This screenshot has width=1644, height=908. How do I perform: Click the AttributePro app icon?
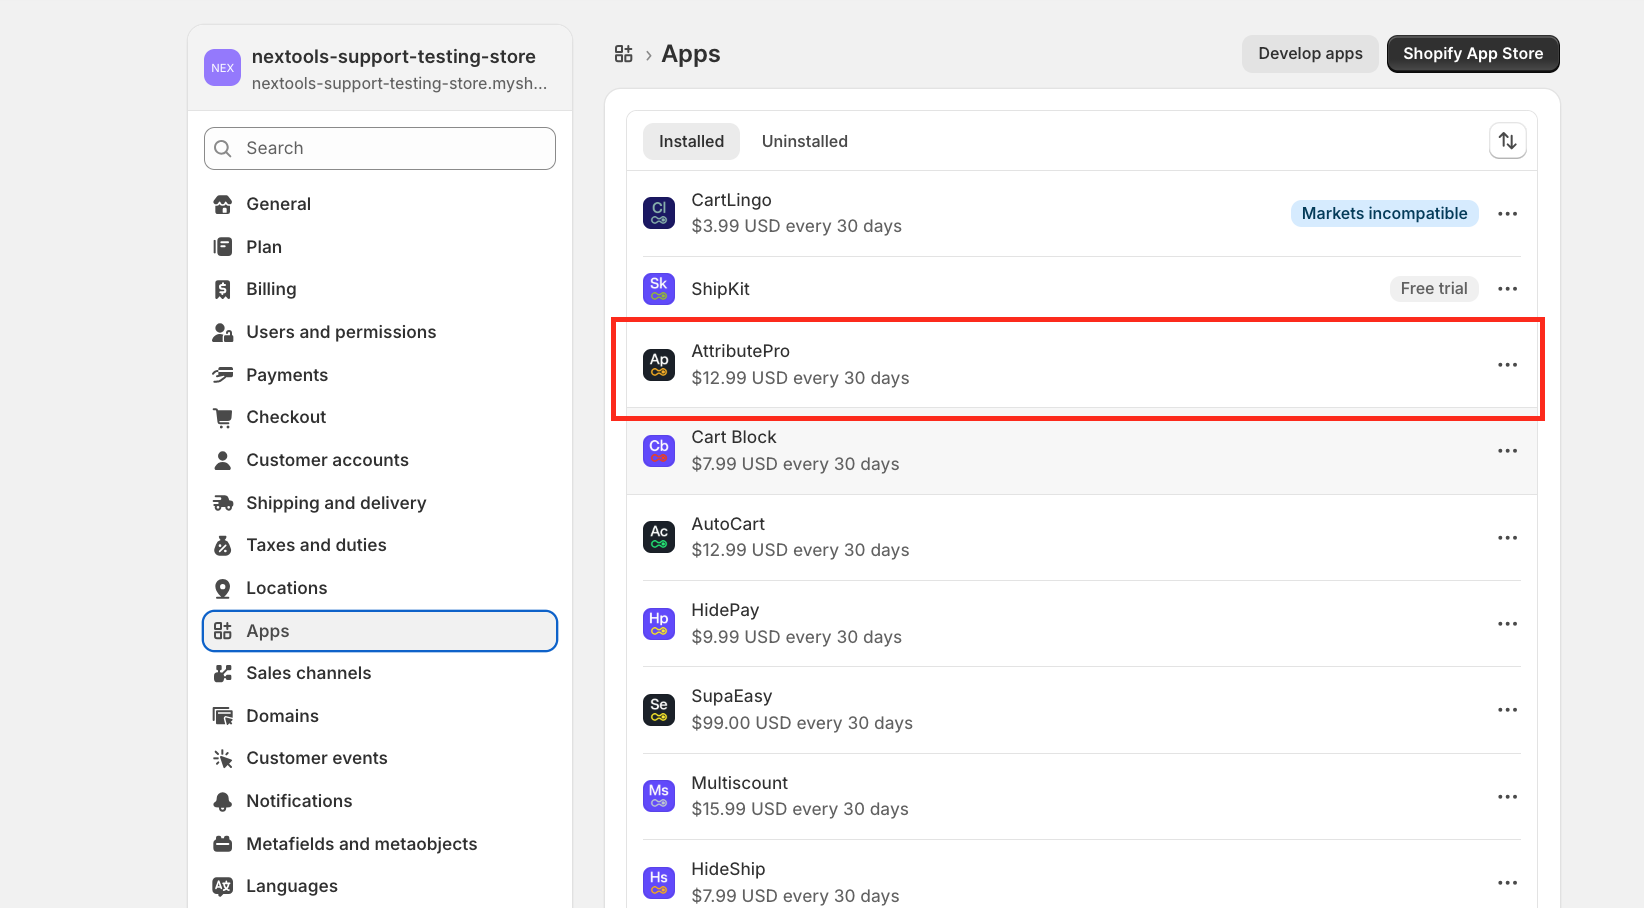659,365
